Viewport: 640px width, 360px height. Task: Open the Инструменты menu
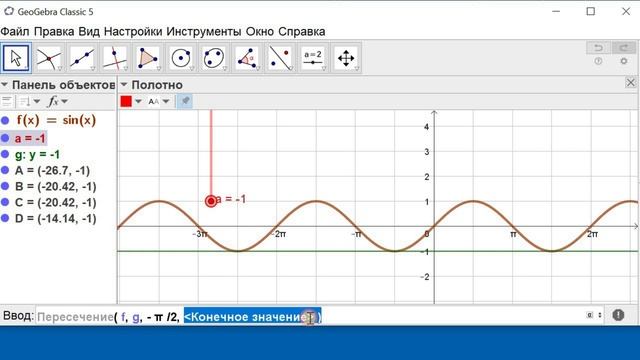pyautogui.click(x=204, y=31)
